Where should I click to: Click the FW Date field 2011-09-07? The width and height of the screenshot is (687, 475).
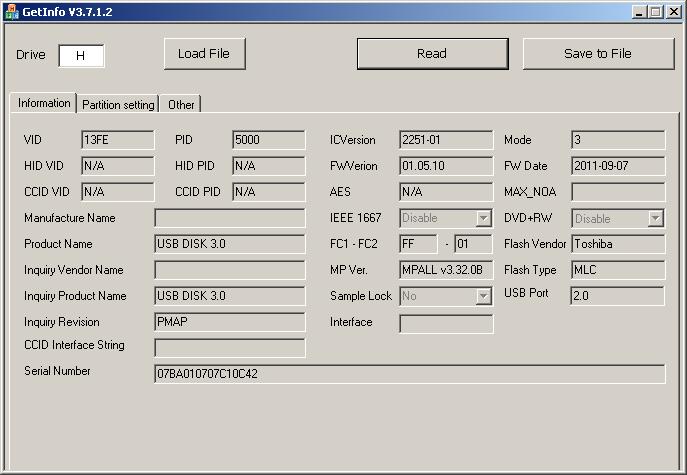click(618, 166)
